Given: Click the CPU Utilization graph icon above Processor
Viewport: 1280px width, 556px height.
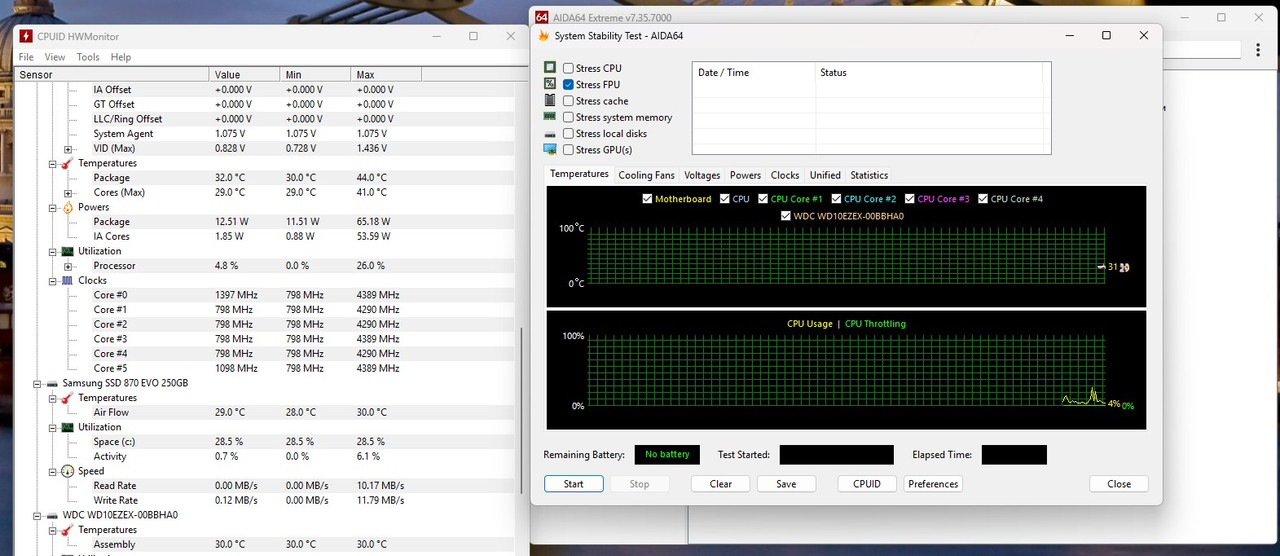Looking at the screenshot, I should pyautogui.click(x=67, y=251).
